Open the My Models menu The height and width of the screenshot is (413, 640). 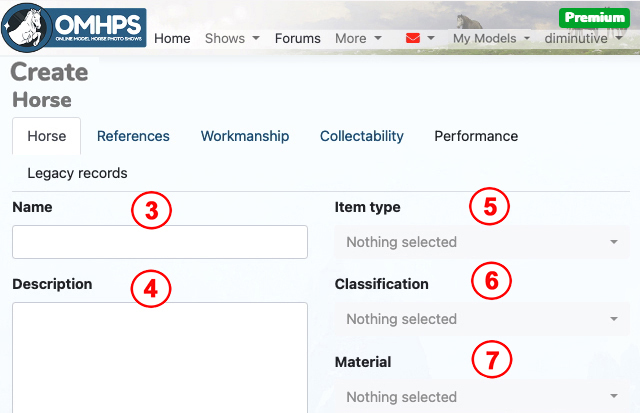click(x=491, y=38)
